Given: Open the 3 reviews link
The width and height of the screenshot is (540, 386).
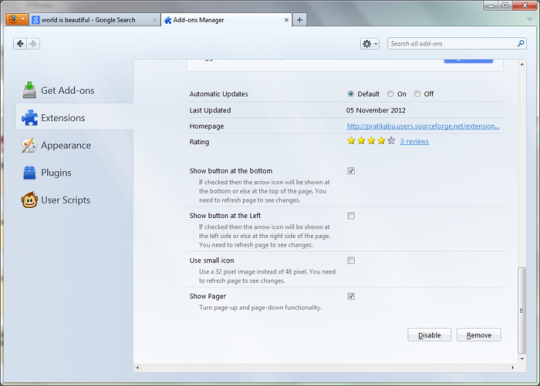Looking at the screenshot, I should (x=414, y=142).
